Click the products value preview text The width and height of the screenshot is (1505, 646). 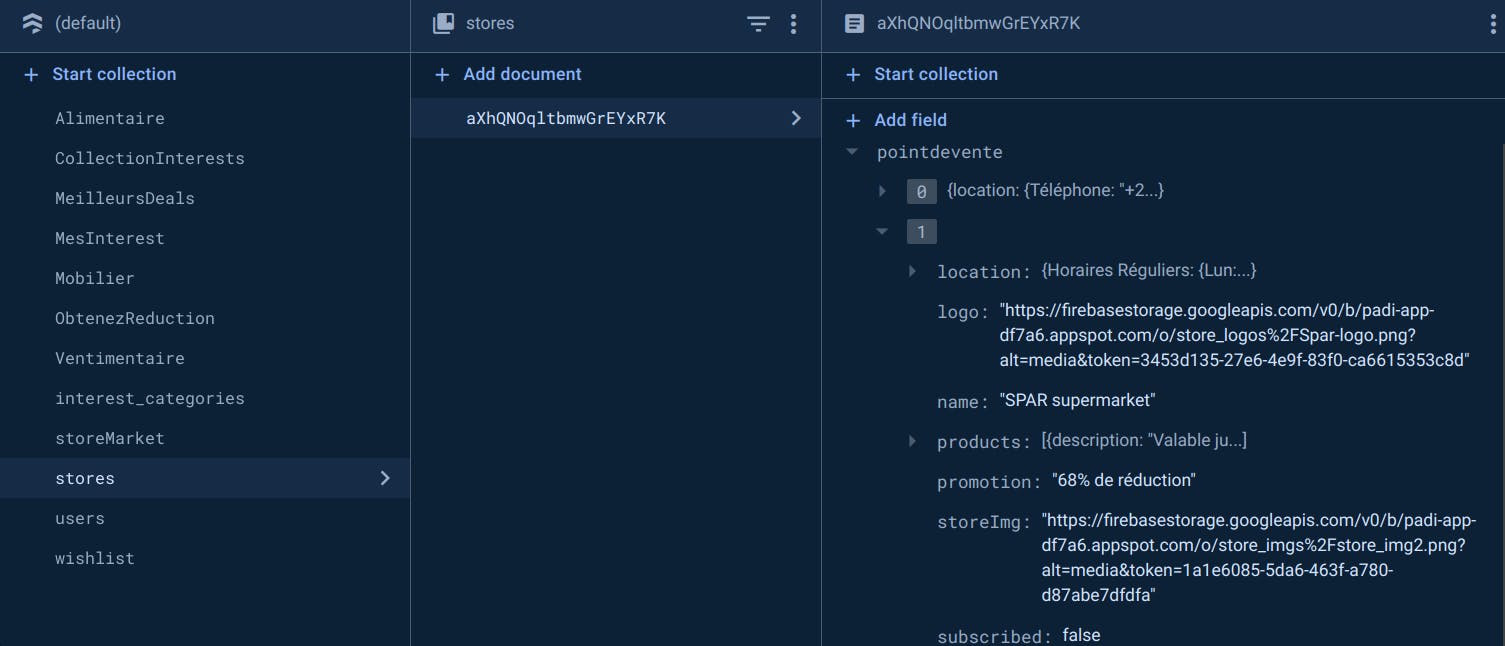point(1144,440)
